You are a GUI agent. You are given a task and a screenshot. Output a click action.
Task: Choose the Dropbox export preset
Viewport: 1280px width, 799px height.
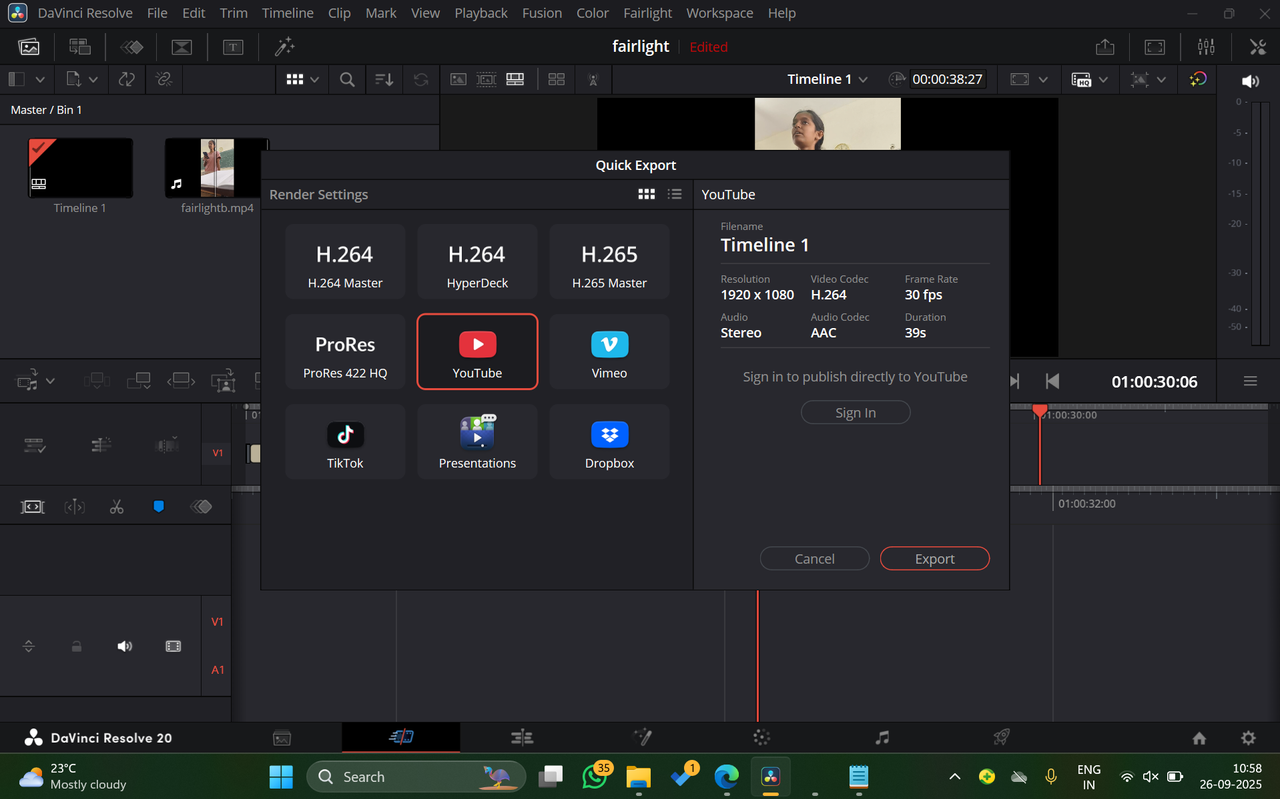point(609,442)
